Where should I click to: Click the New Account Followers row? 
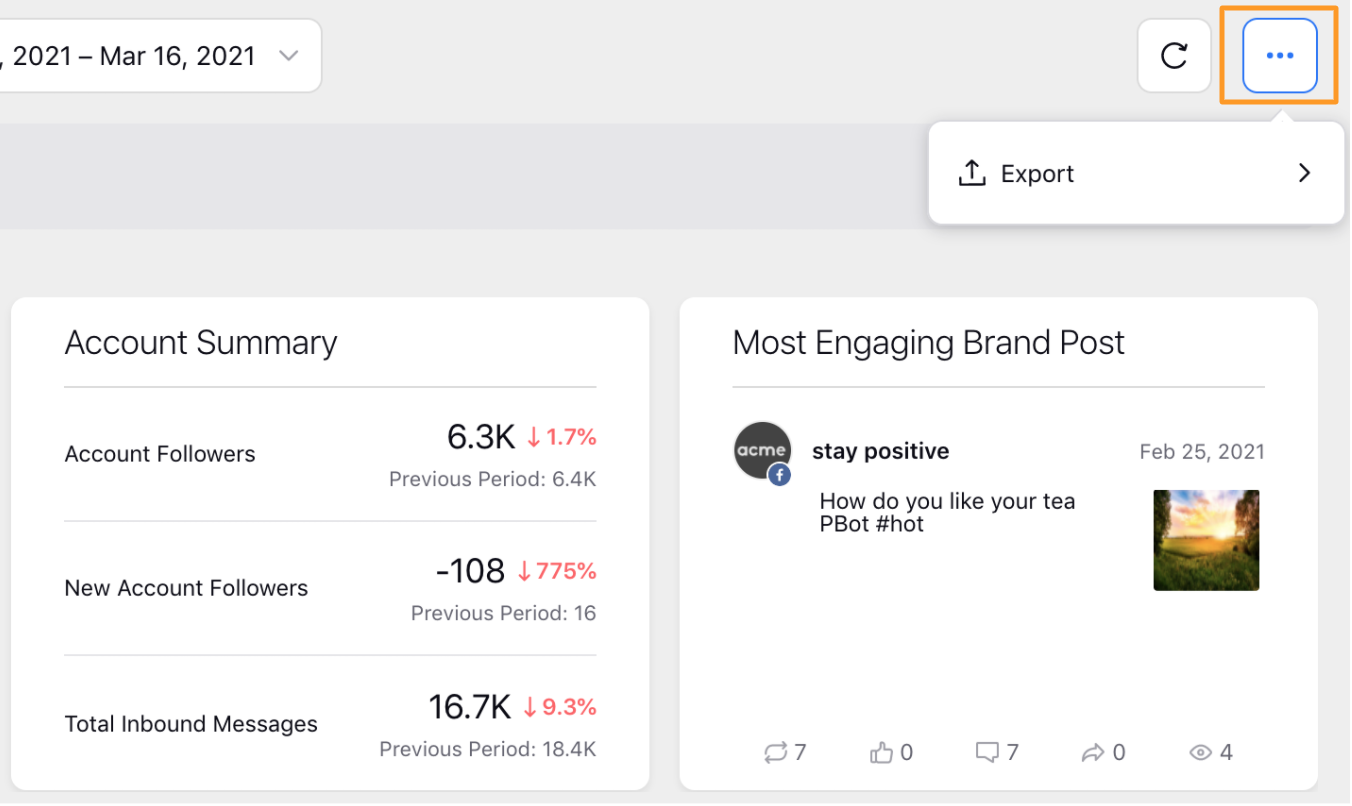(x=330, y=588)
